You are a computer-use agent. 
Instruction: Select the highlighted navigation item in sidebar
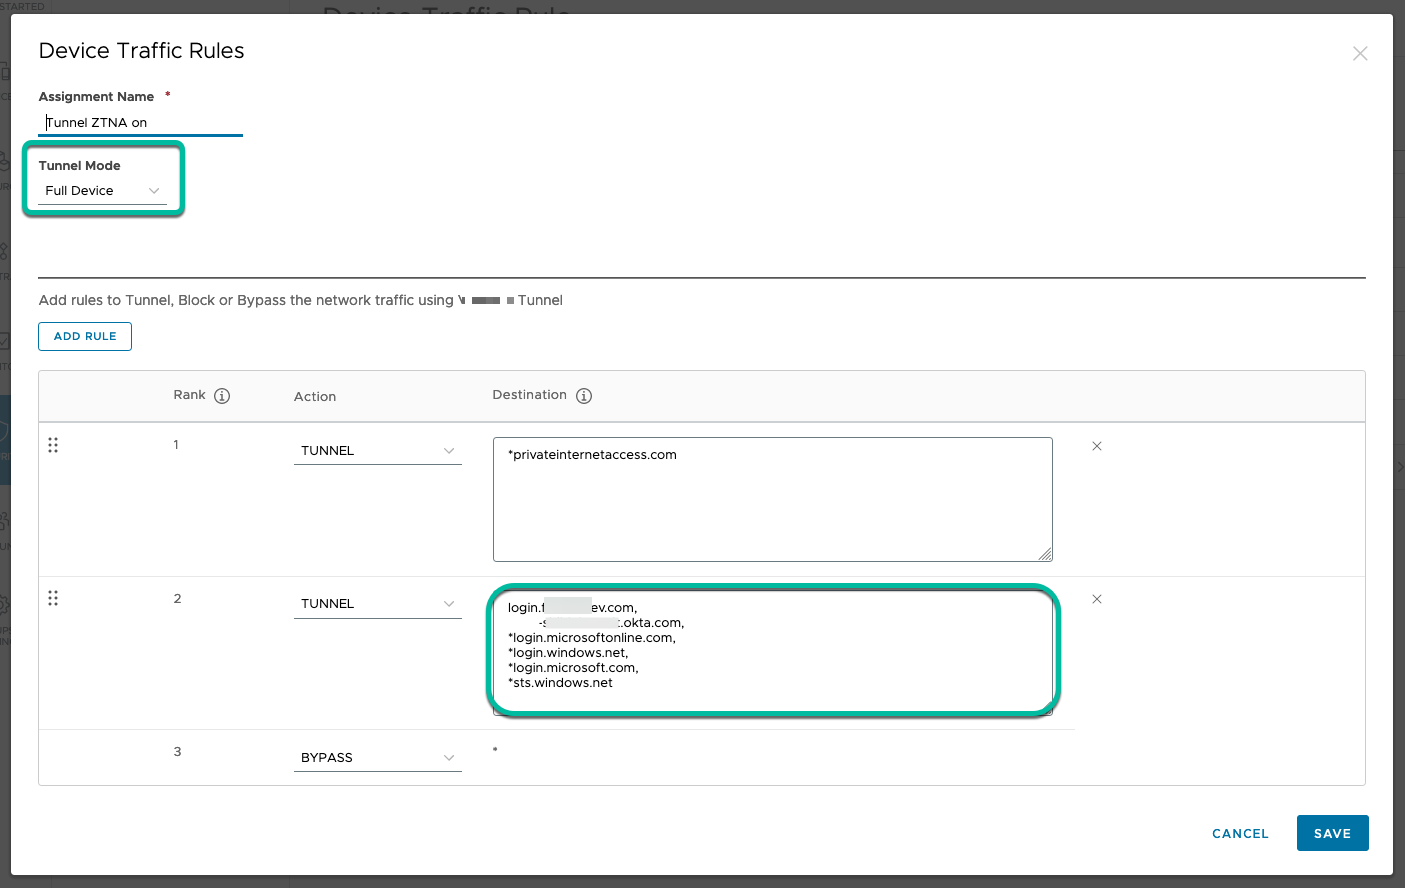click(x=5, y=435)
